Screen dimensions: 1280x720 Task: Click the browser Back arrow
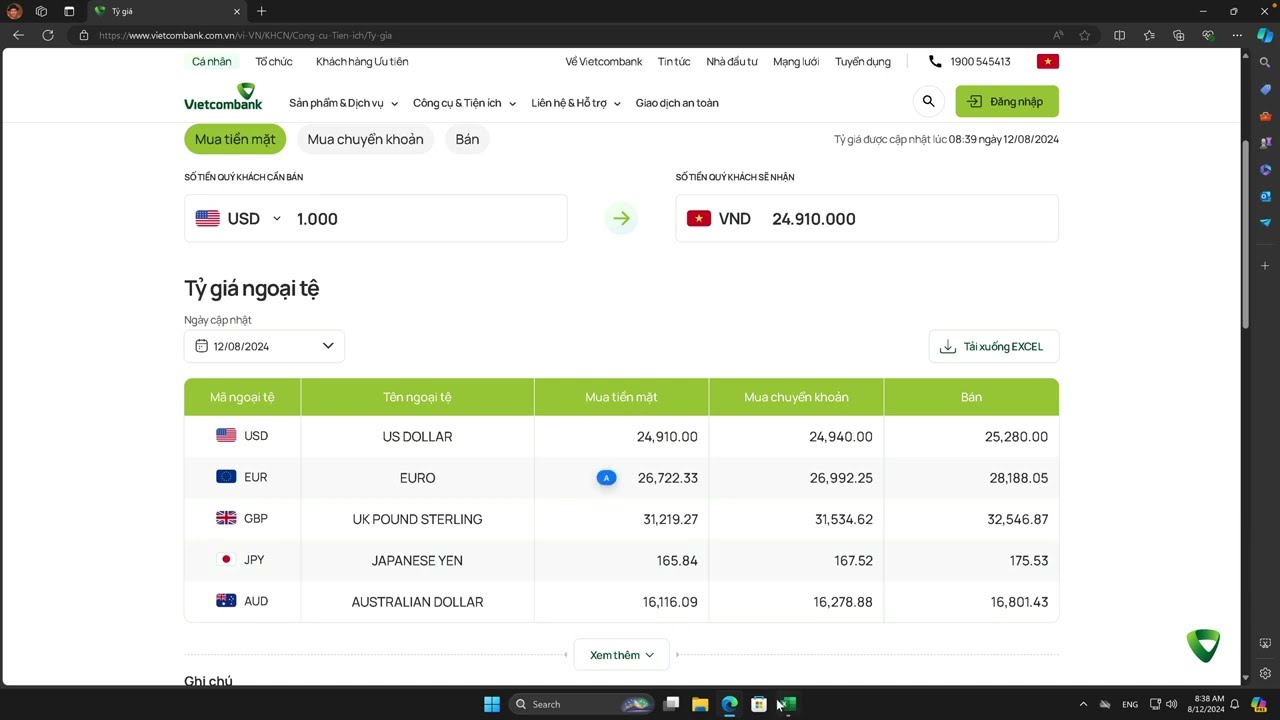pos(18,35)
